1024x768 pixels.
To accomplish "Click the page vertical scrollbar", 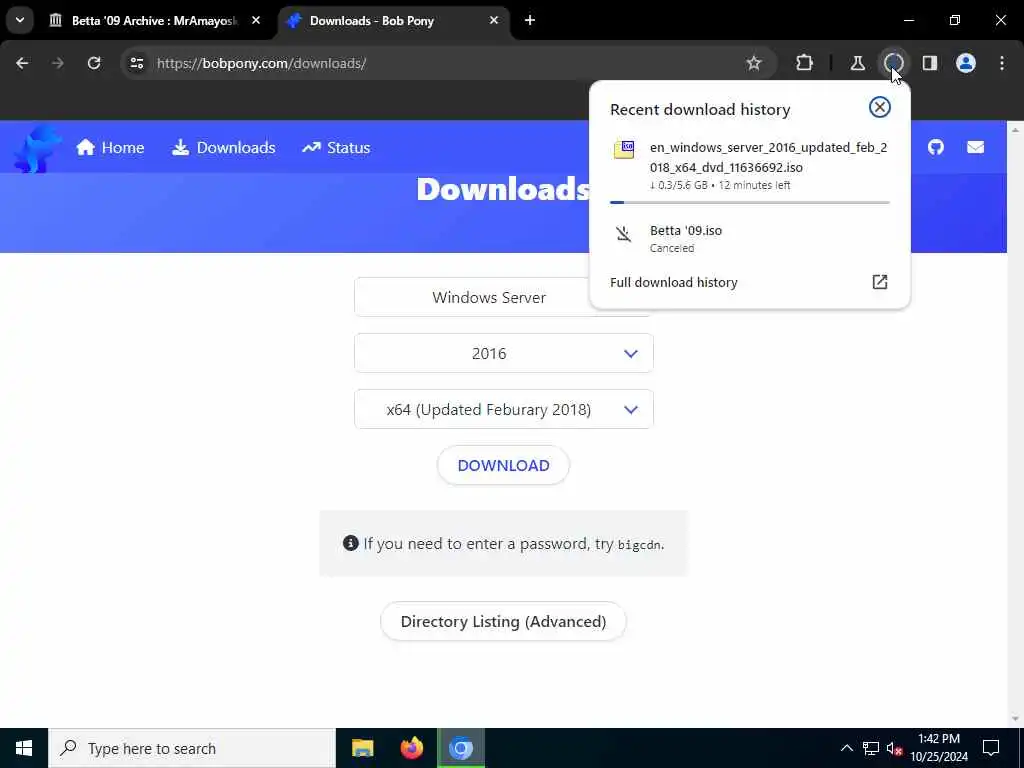I will click(1015, 424).
